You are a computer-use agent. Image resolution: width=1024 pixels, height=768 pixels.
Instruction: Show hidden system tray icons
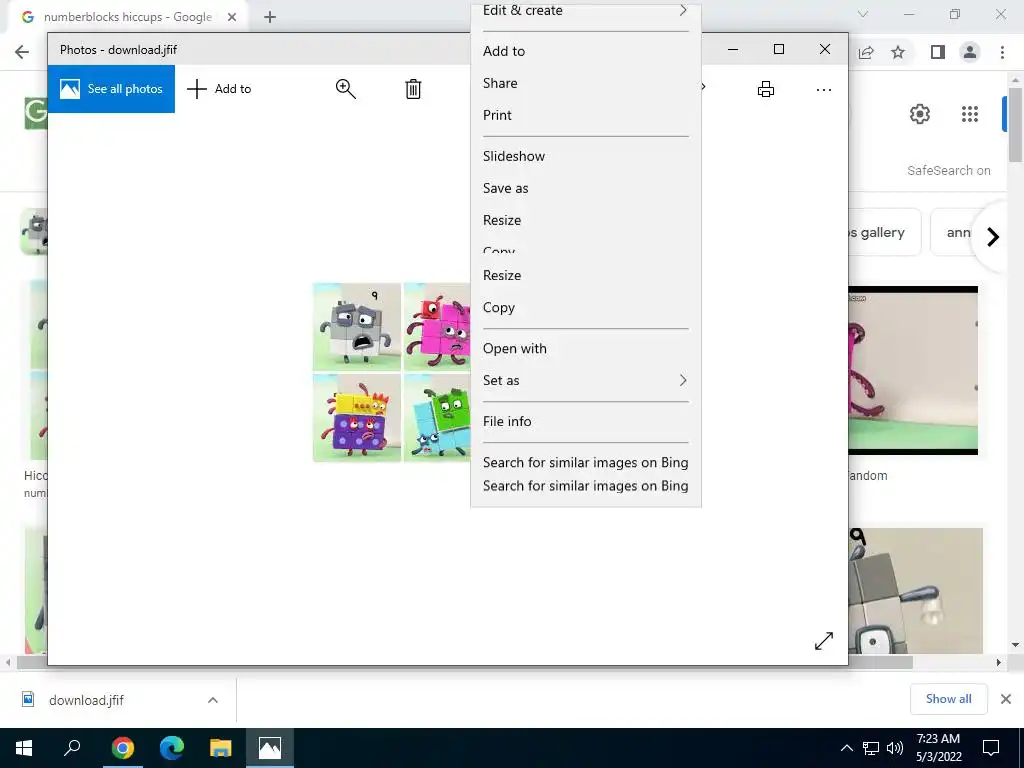pos(846,748)
